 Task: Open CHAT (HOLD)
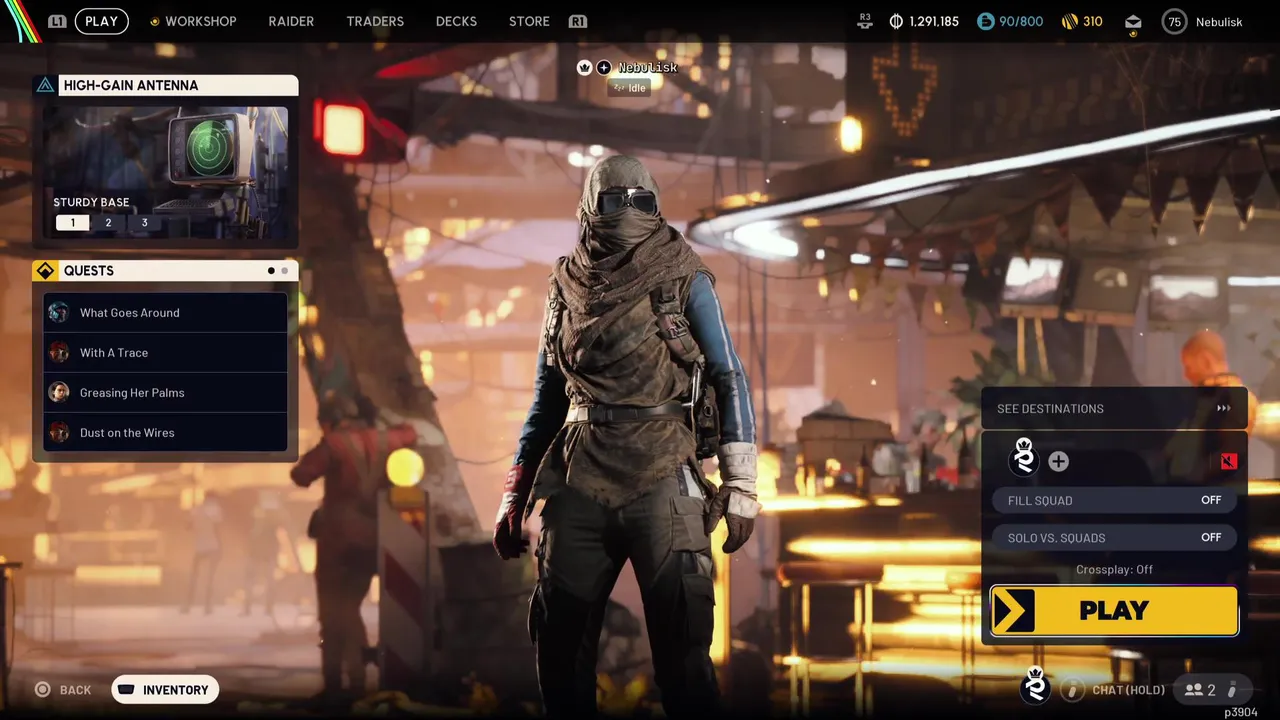[1128, 690]
